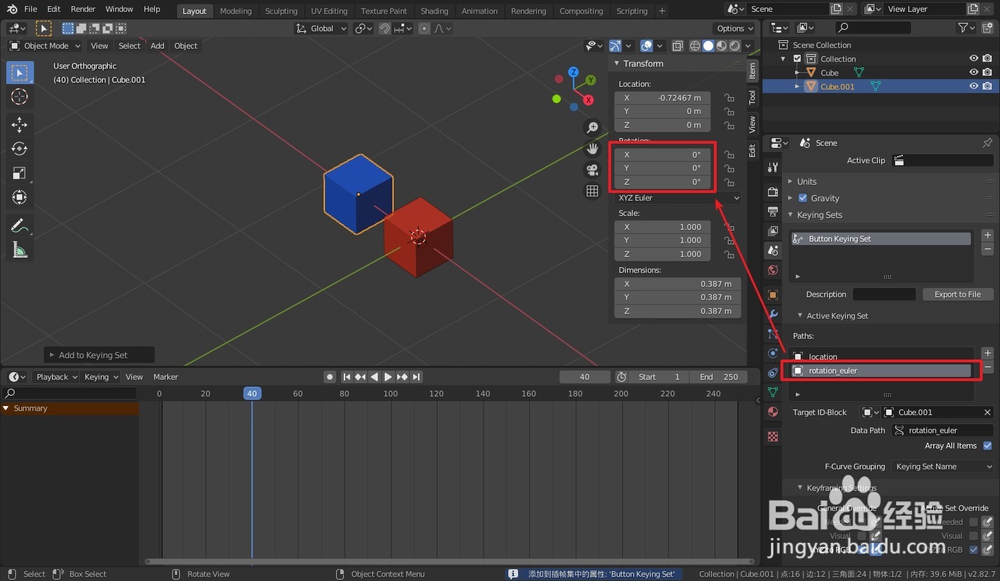Screen dimensions: 1000x581
Task: Toggle X-ray display in viewport header
Action: pos(677,46)
